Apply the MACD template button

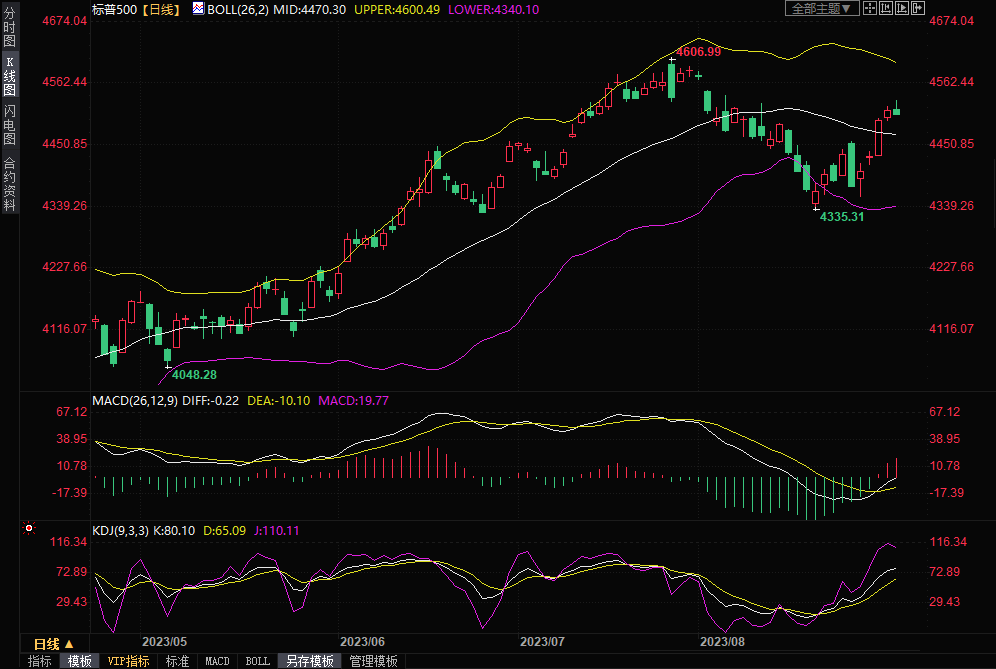pyautogui.click(x=217, y=661)
